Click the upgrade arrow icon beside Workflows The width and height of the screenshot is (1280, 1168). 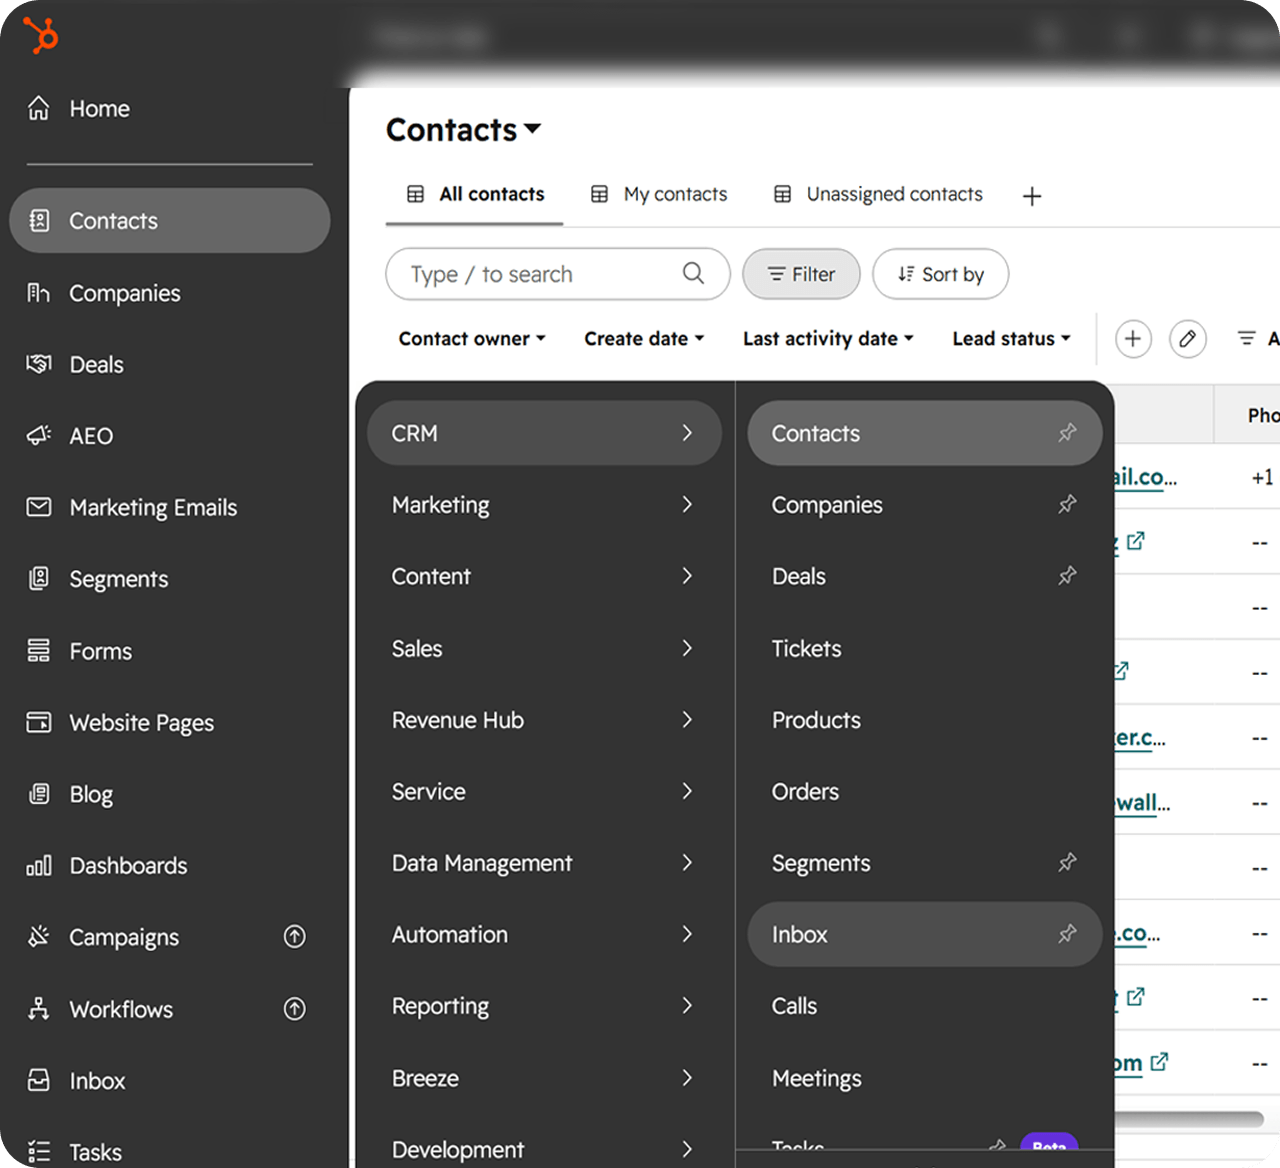[x=295, y=1009]
